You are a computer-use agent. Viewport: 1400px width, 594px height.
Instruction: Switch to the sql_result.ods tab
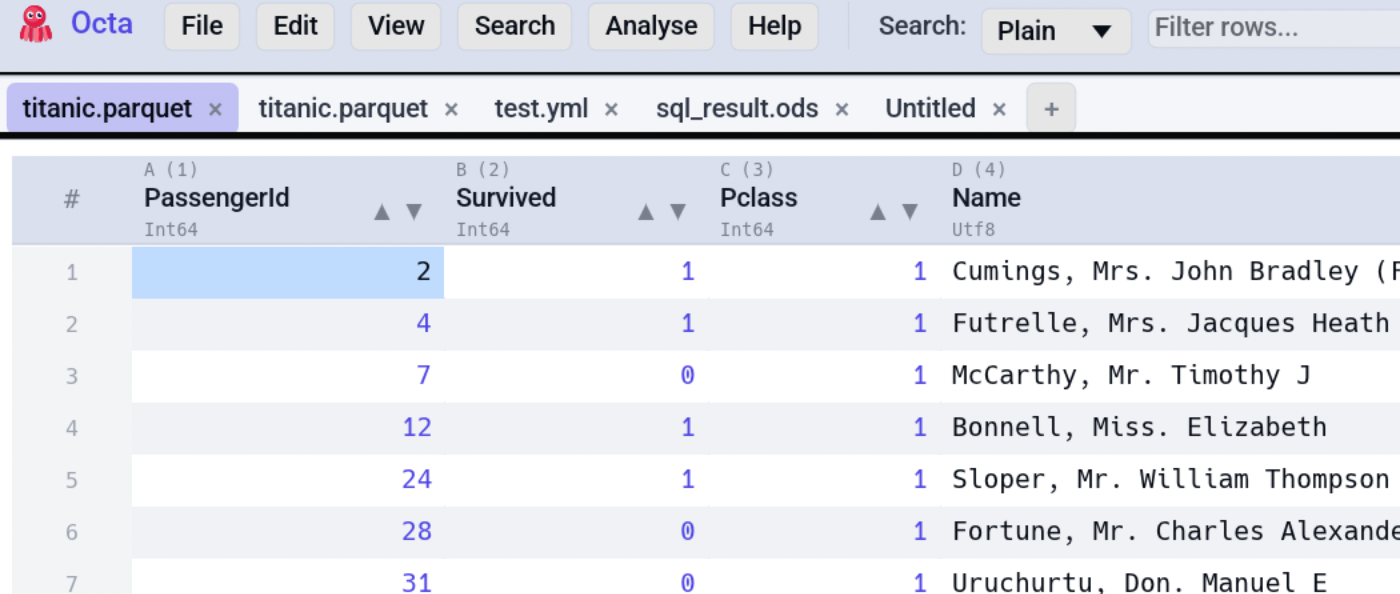click(x=737, y=108)
